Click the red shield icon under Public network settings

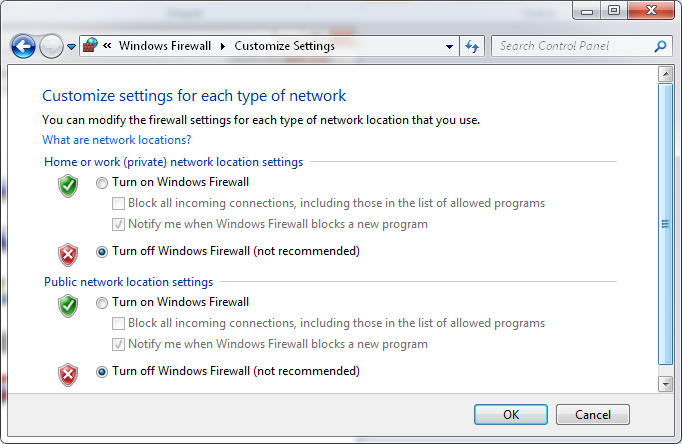pyautogui.click(x=68, y=375)
